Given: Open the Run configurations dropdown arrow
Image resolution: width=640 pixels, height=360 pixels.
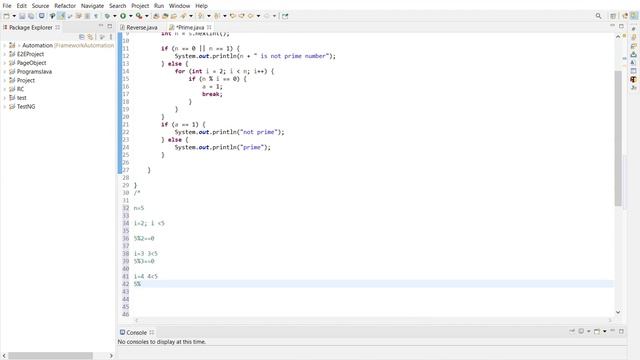Looking at the screenshot, I should tap(131, 16).
